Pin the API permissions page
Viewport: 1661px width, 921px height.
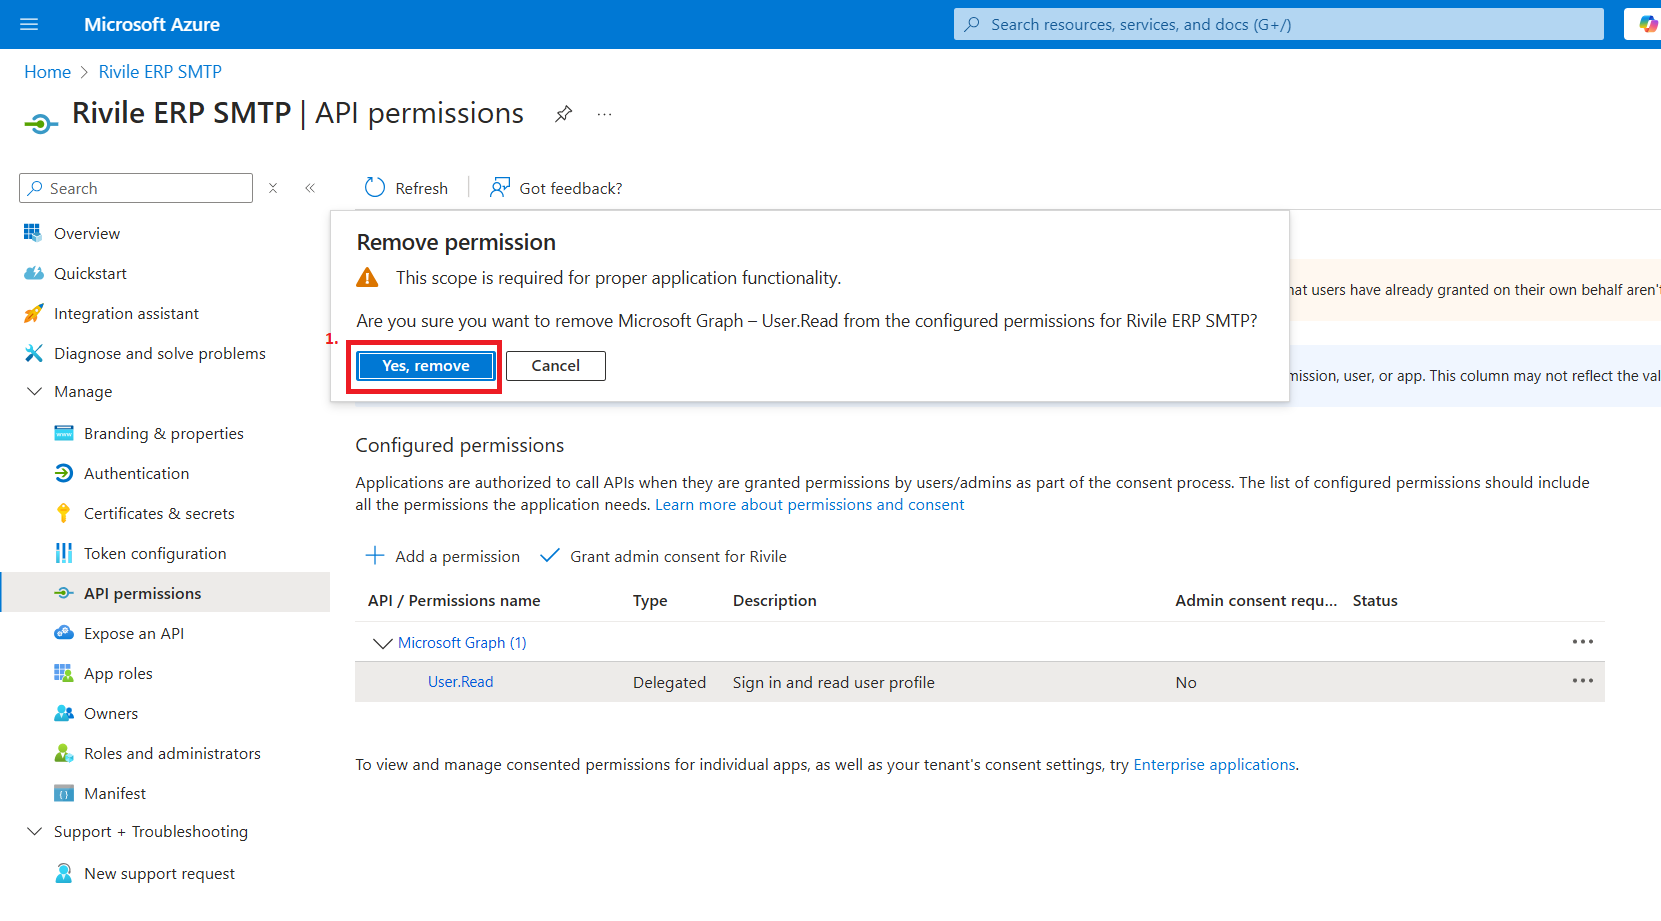coord(564,114)
